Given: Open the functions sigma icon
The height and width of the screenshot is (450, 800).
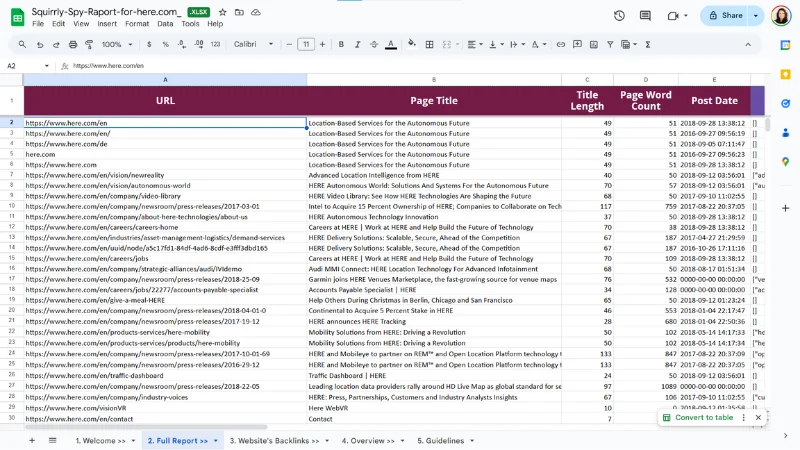Looking at the screenshot, I should click(x=648, y=44).
